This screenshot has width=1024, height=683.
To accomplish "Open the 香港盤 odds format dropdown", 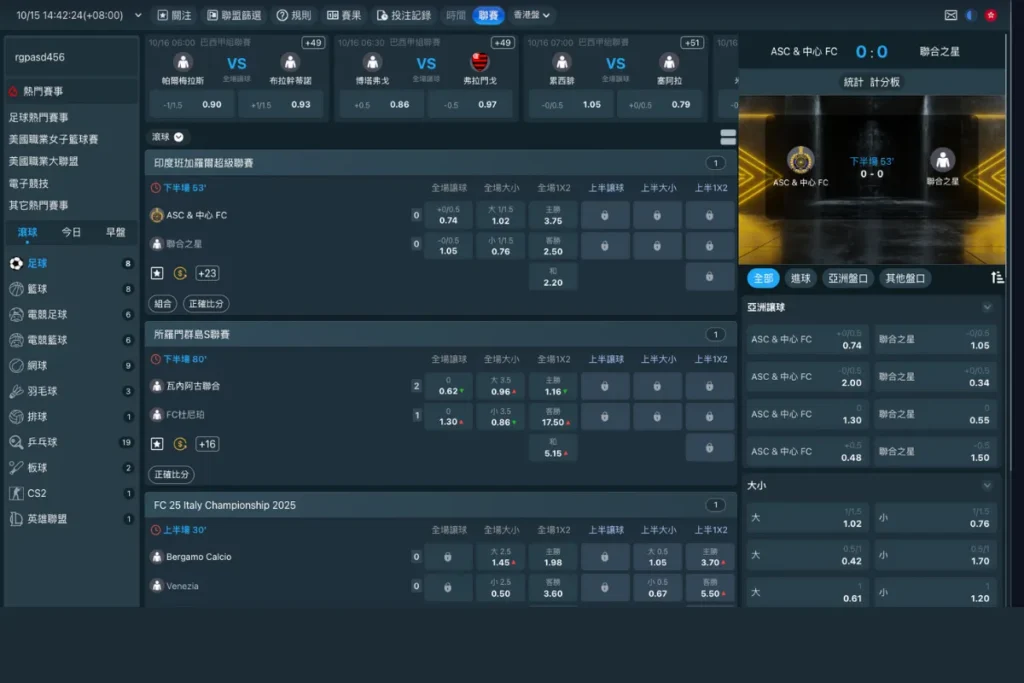I will coord(531,15).
